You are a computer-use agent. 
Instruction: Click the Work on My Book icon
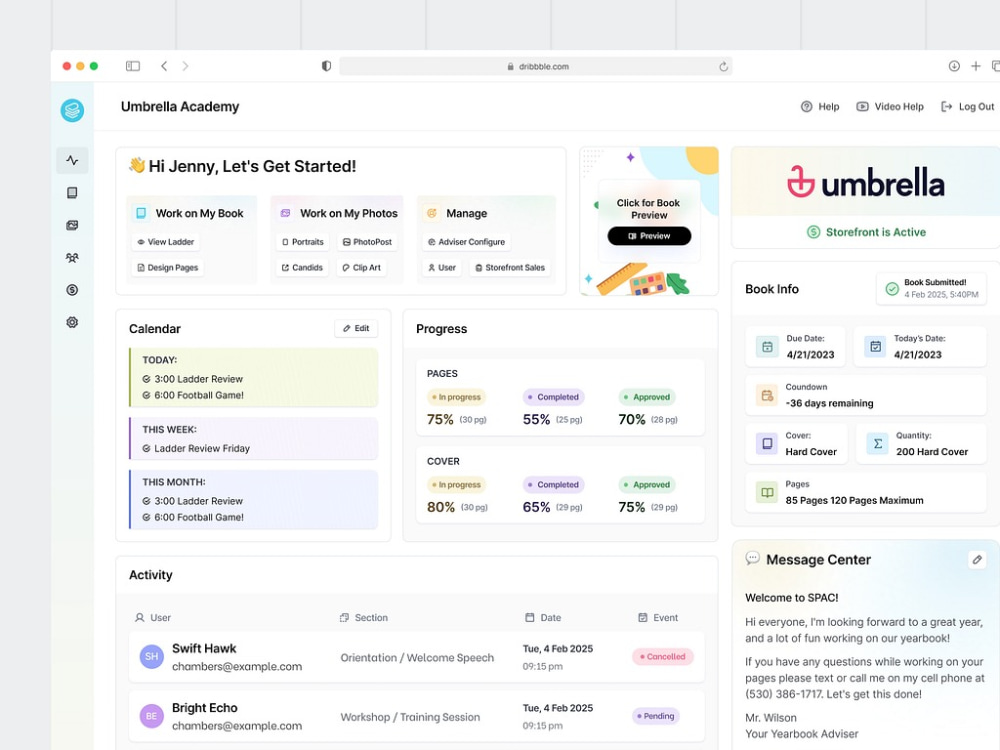(x=141, y=213)
